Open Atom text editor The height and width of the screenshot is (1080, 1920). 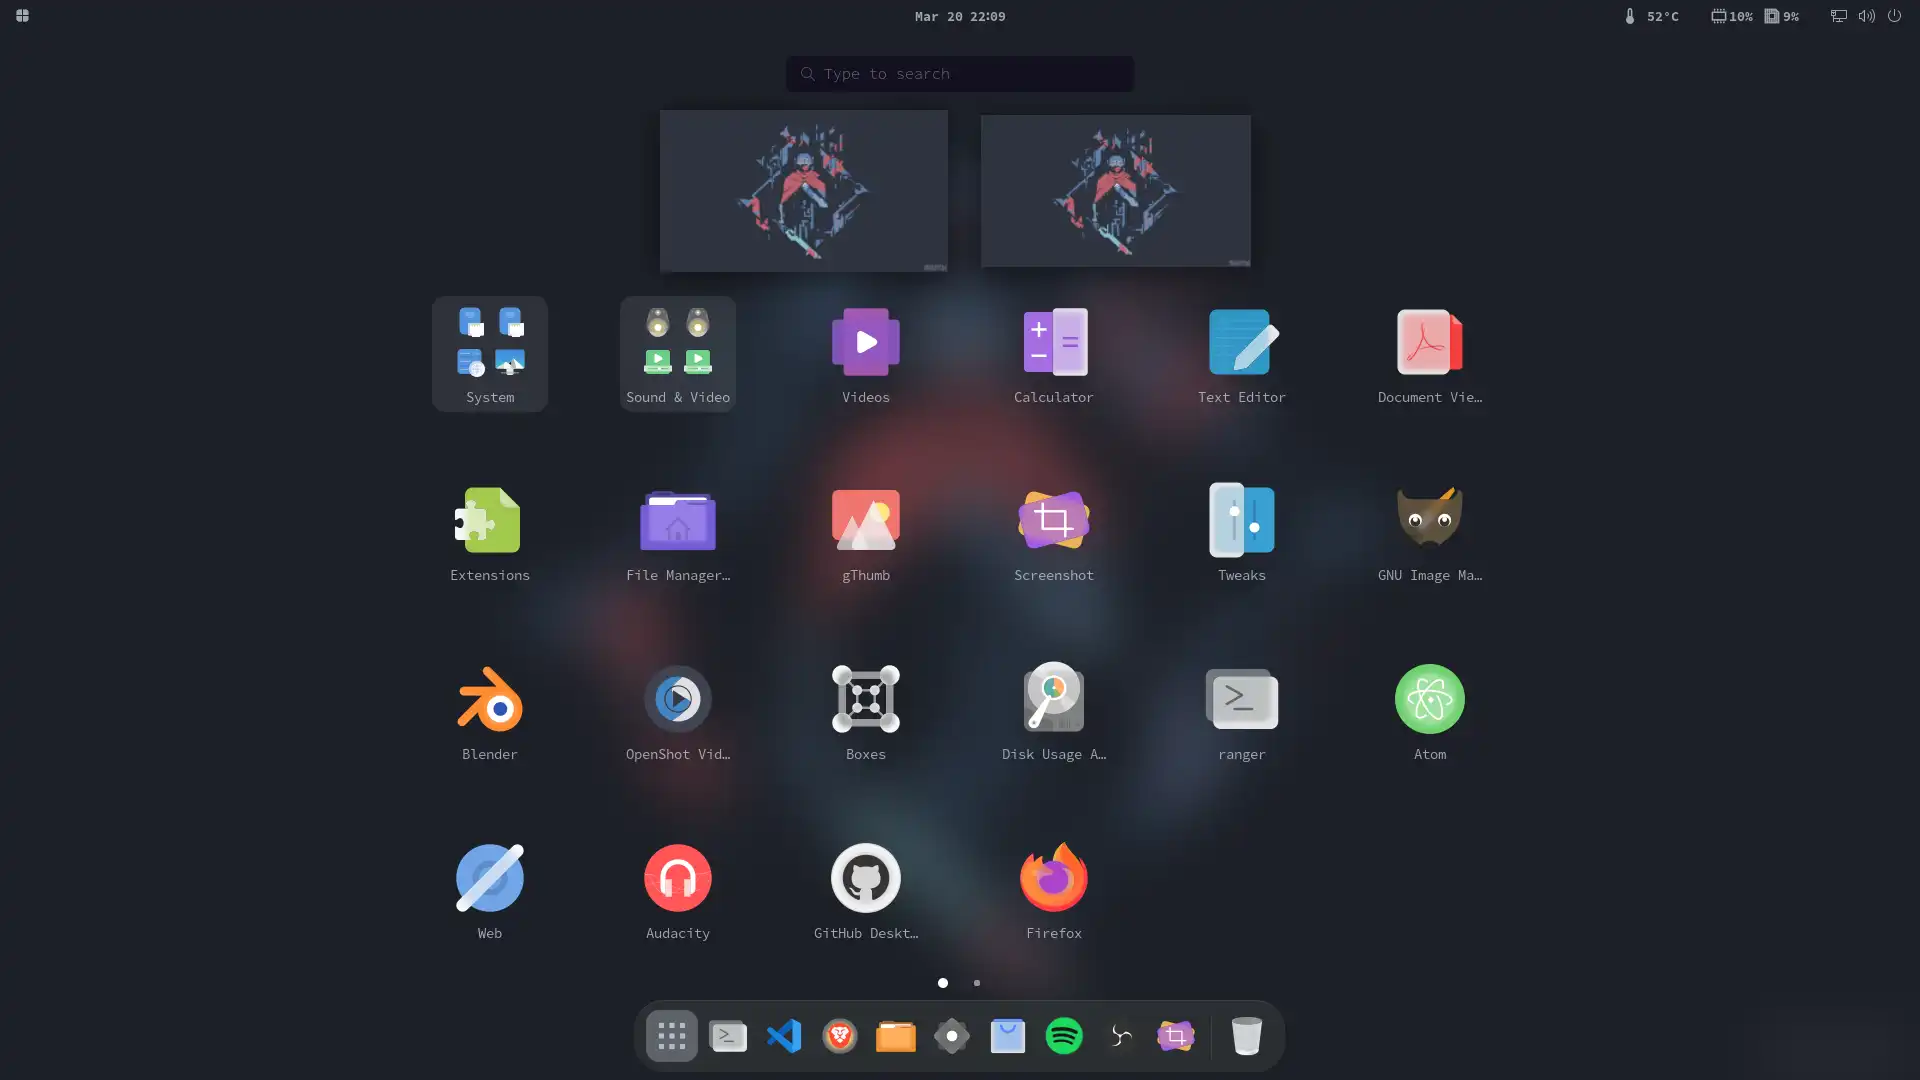(x=1429, y=699)
